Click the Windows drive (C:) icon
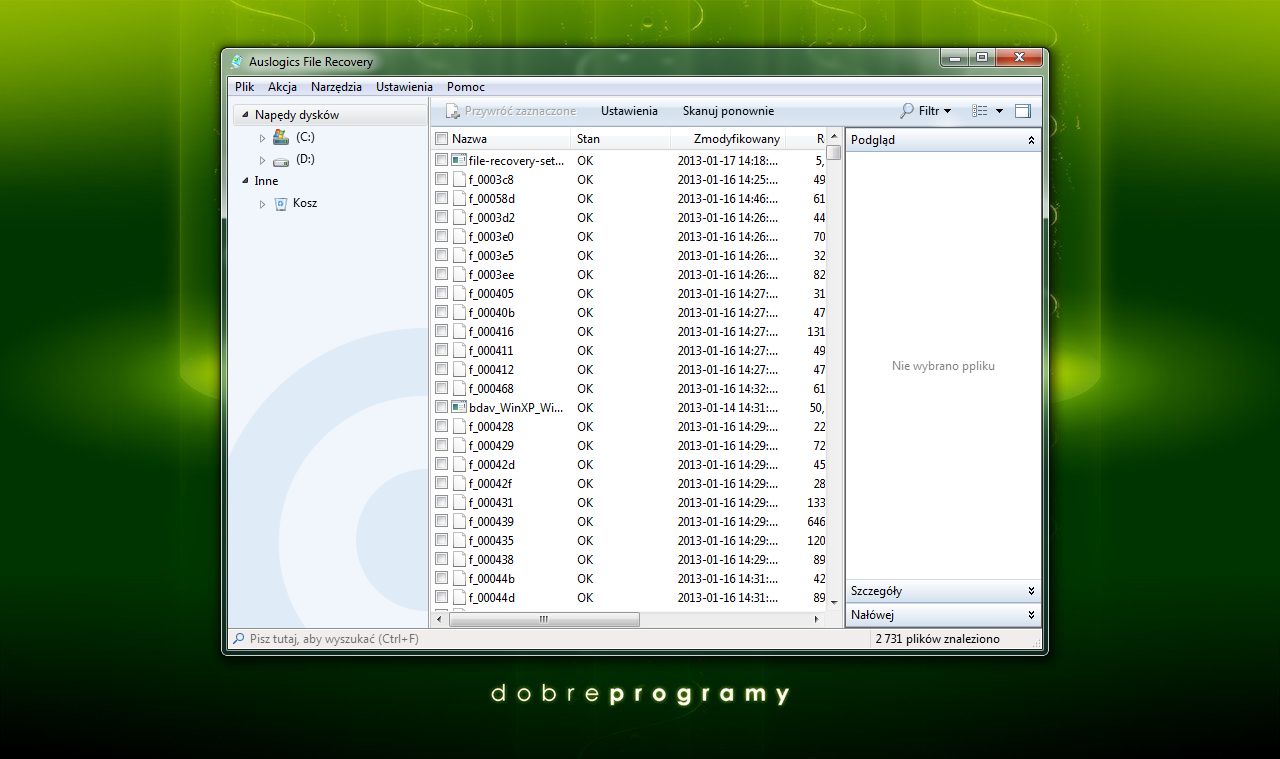Image resolution: width=1280 pixels, height=759 pixels. [x=281, y=137]
